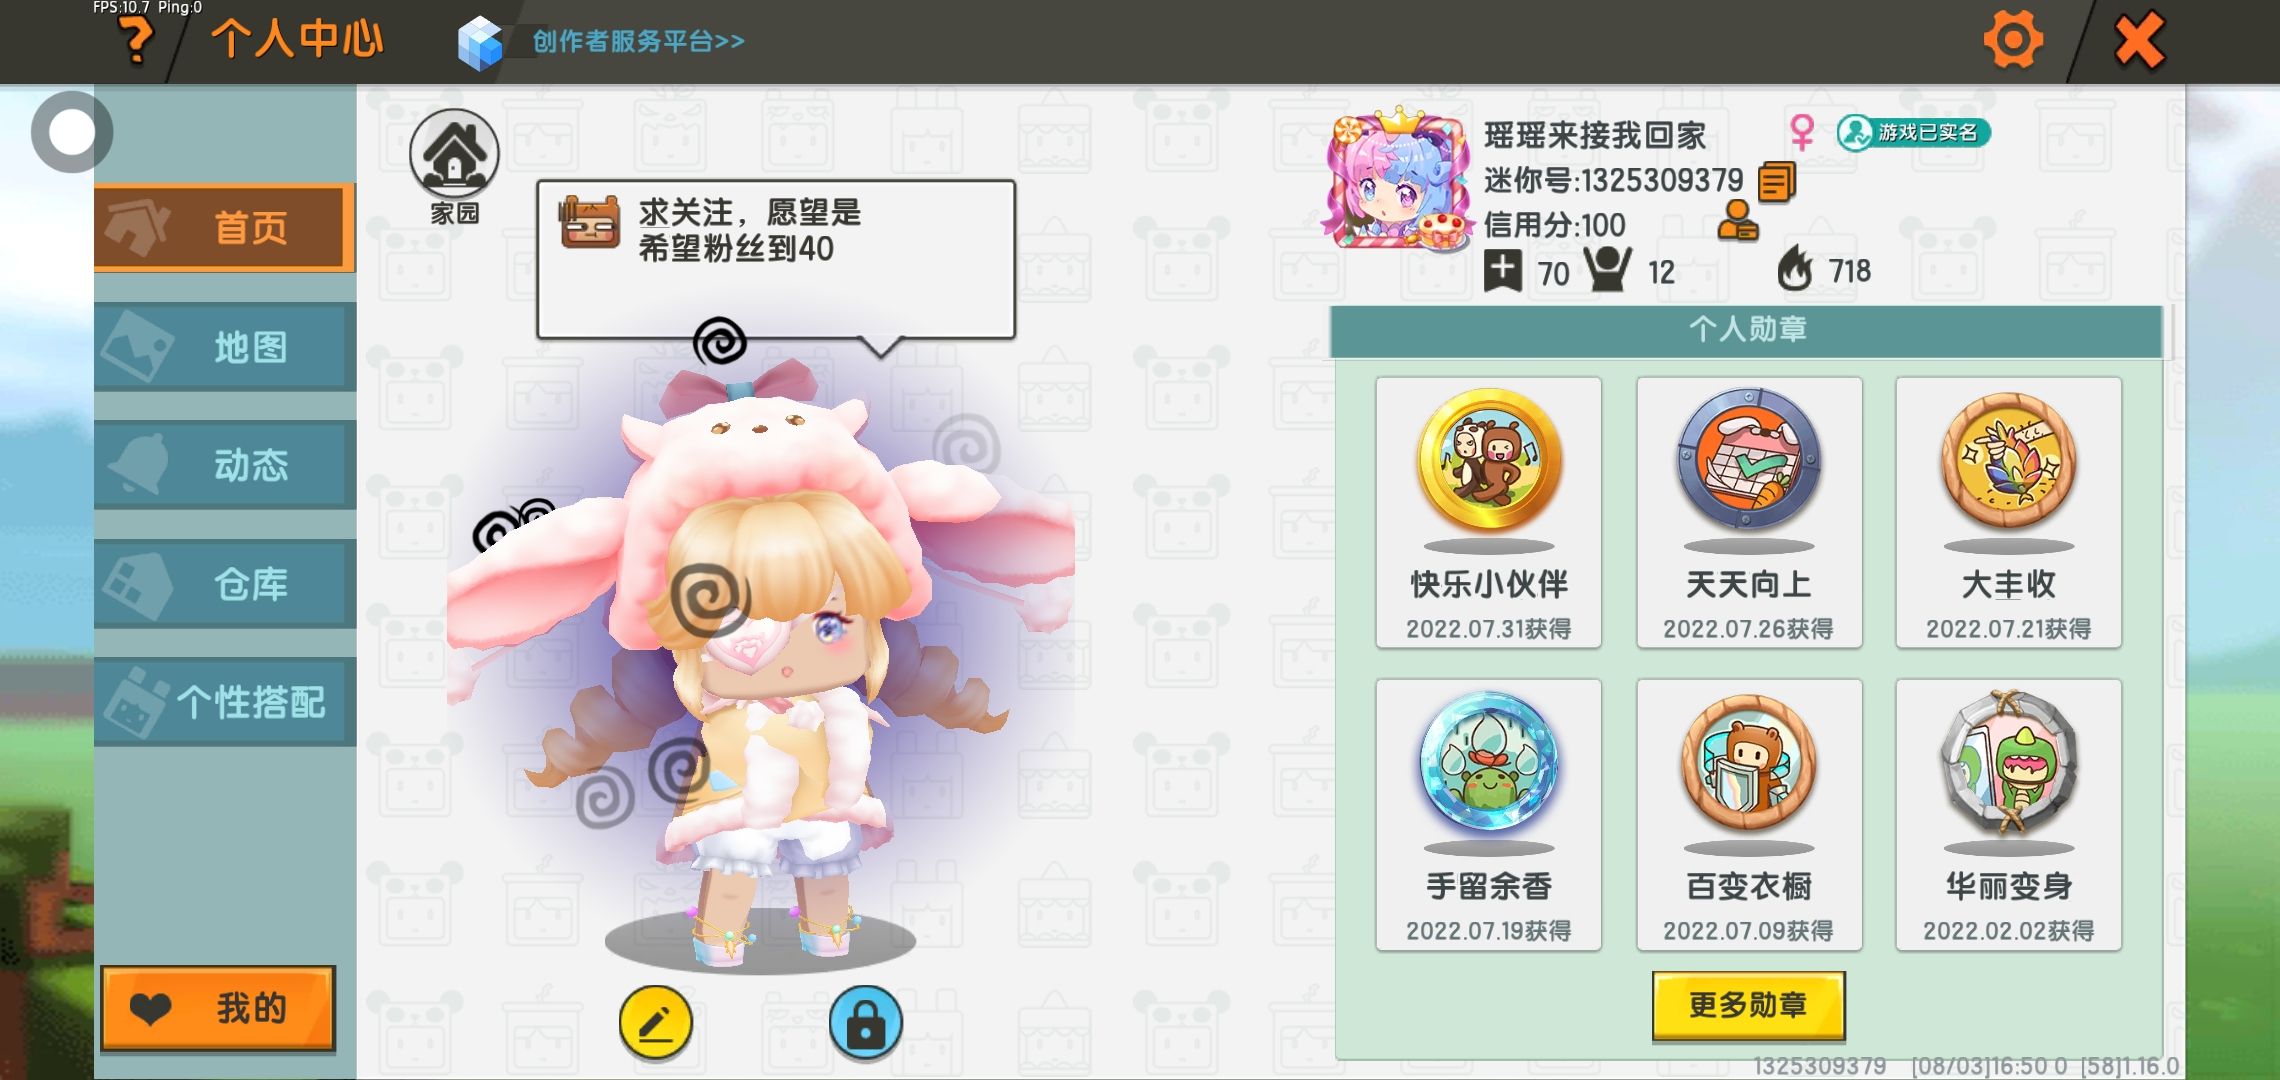The image size is (2280, 1080).
Task: Click the pencil edit avatar button
Action: point(655,1023)
